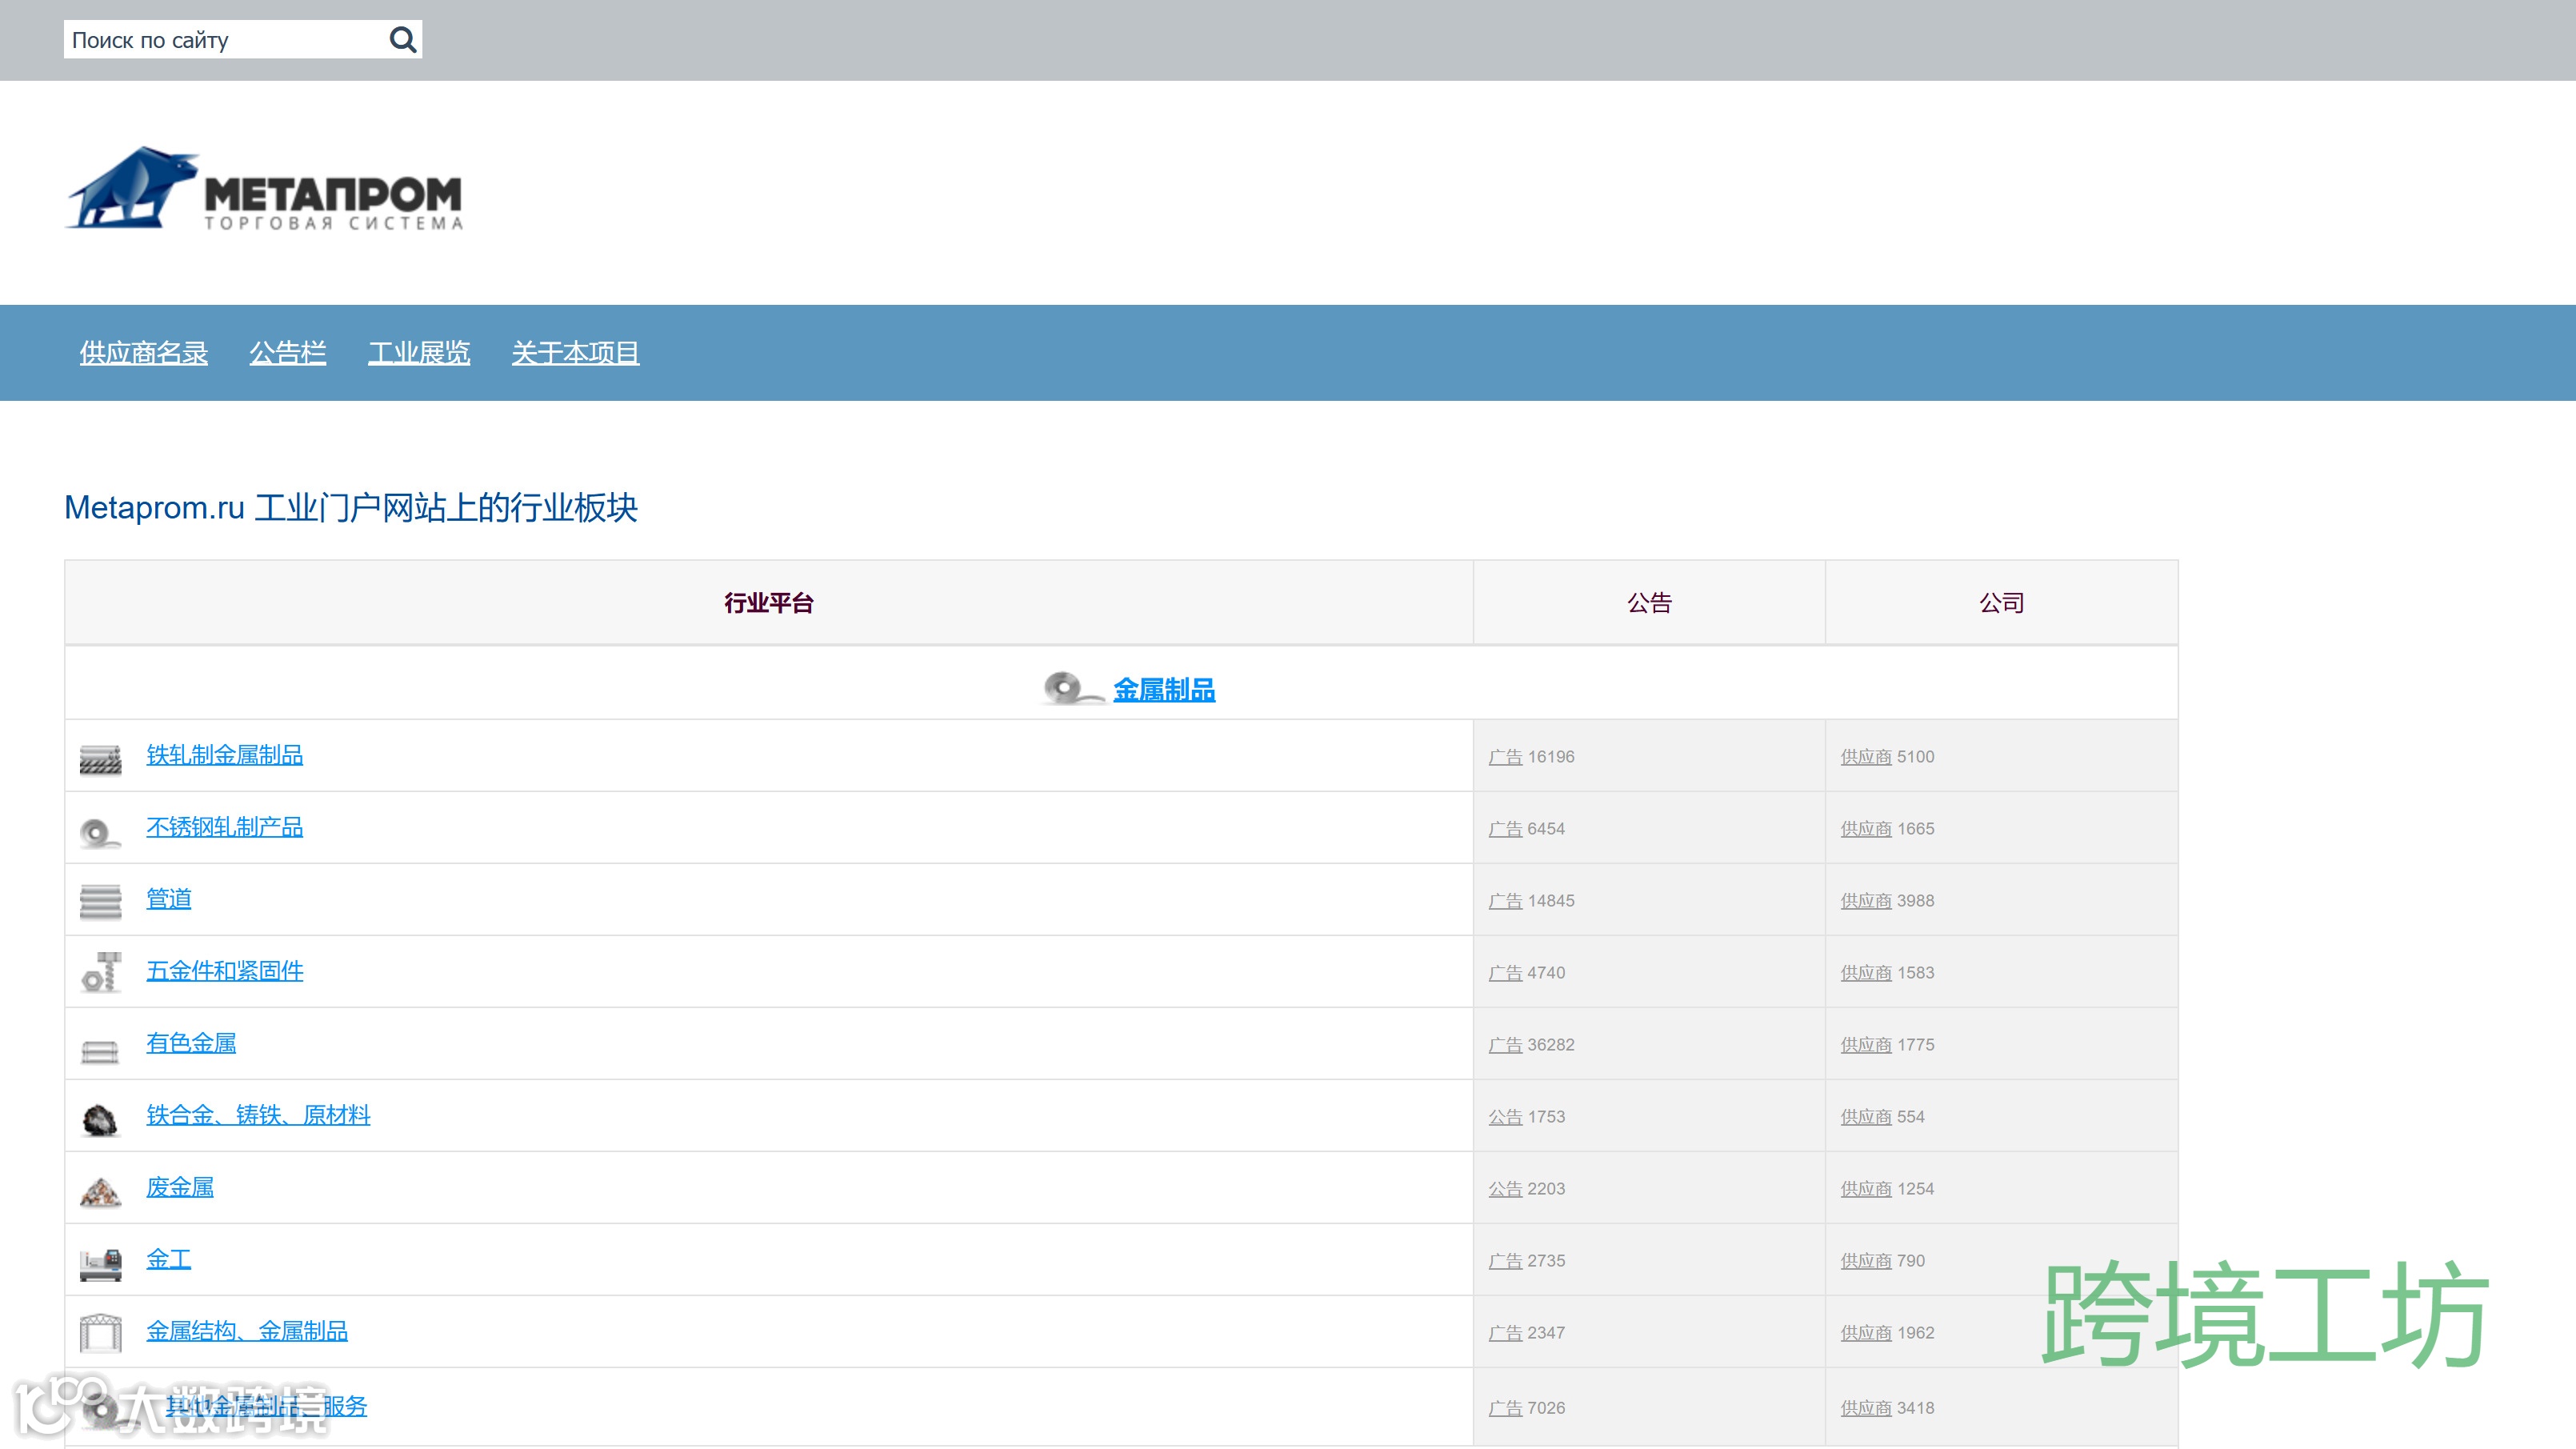Go to 工业展览 navigation item
Viewport: 2576px width, 1449px height.
(x=419, y=352)
